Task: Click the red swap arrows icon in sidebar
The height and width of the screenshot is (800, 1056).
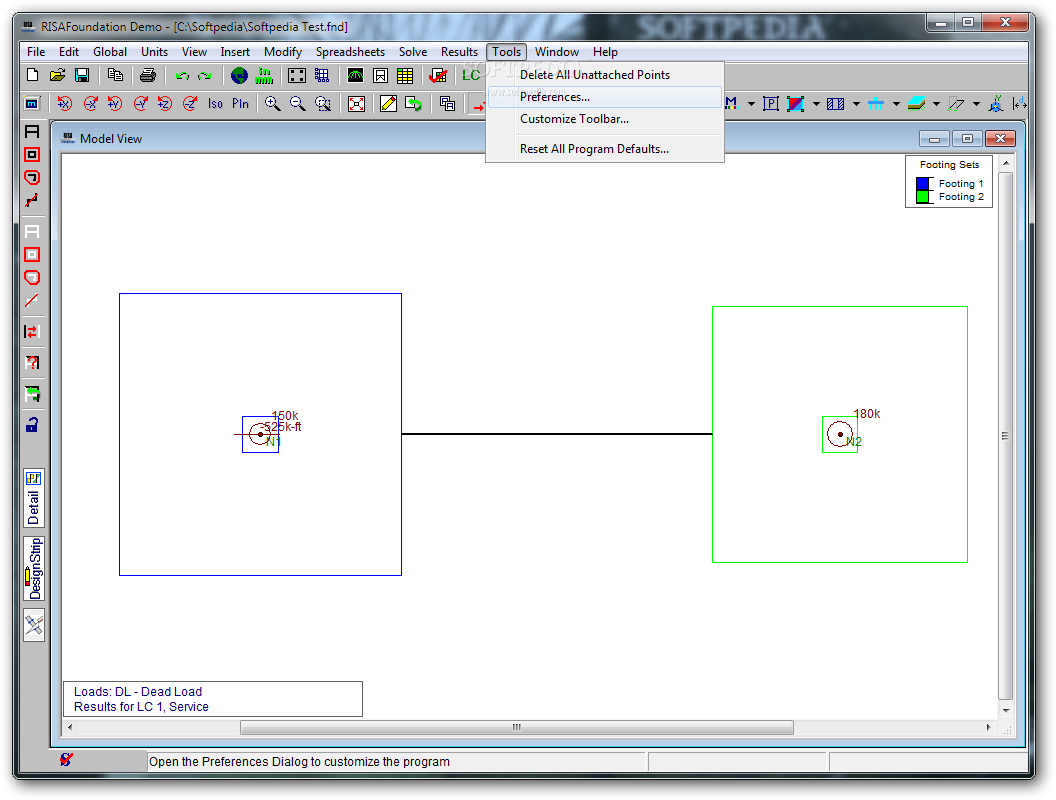Action: pos(32,331)
